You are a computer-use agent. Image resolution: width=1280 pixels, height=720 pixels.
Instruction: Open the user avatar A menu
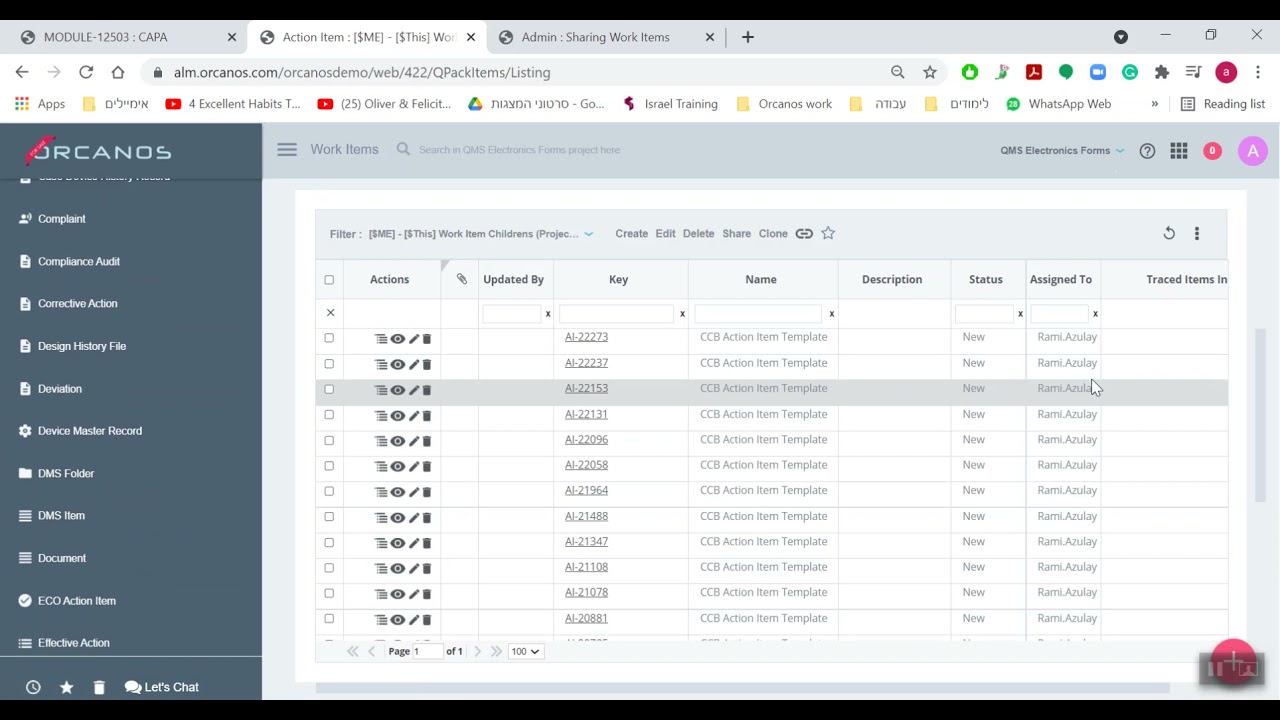[1253, 151]
